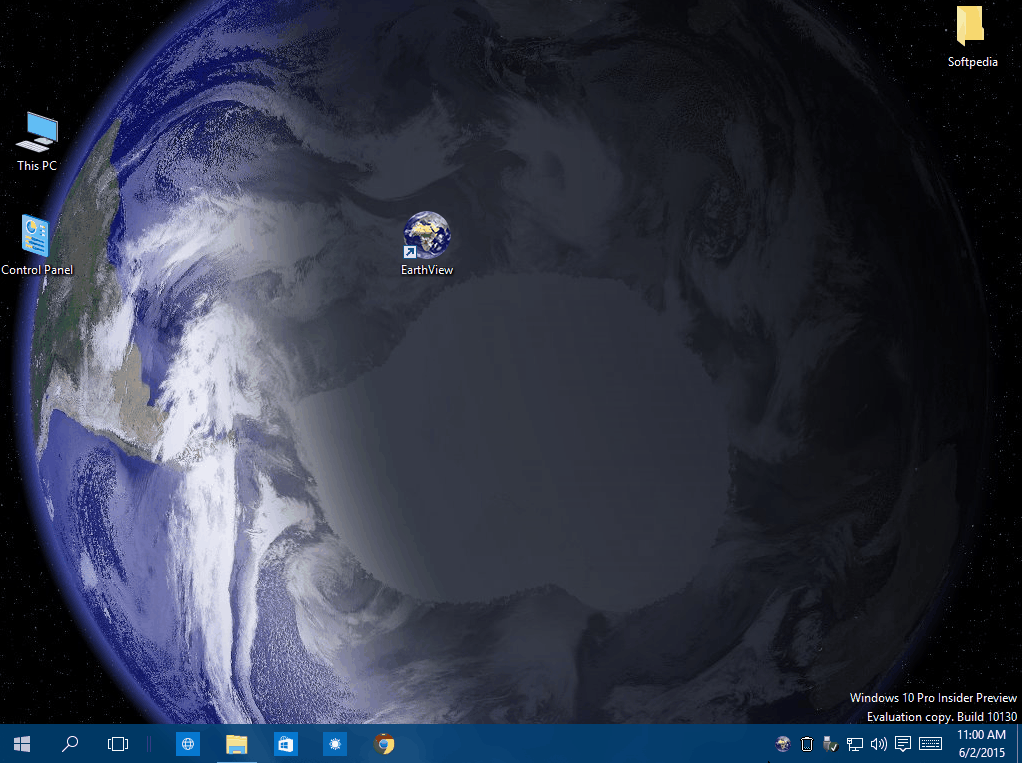Launch Microsoft Edge from the taskbar
The width and height of the screenshot is (1022, 763).
coord(187,744)
